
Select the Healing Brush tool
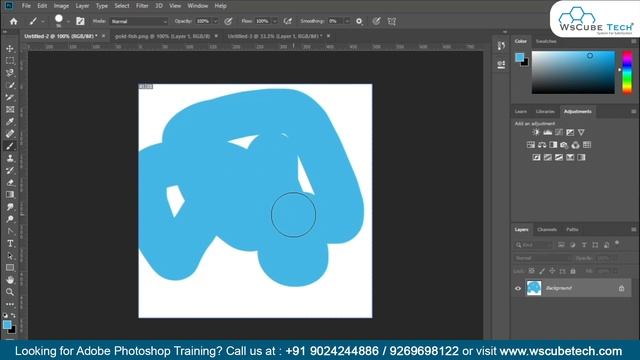(x=10, y=134)
